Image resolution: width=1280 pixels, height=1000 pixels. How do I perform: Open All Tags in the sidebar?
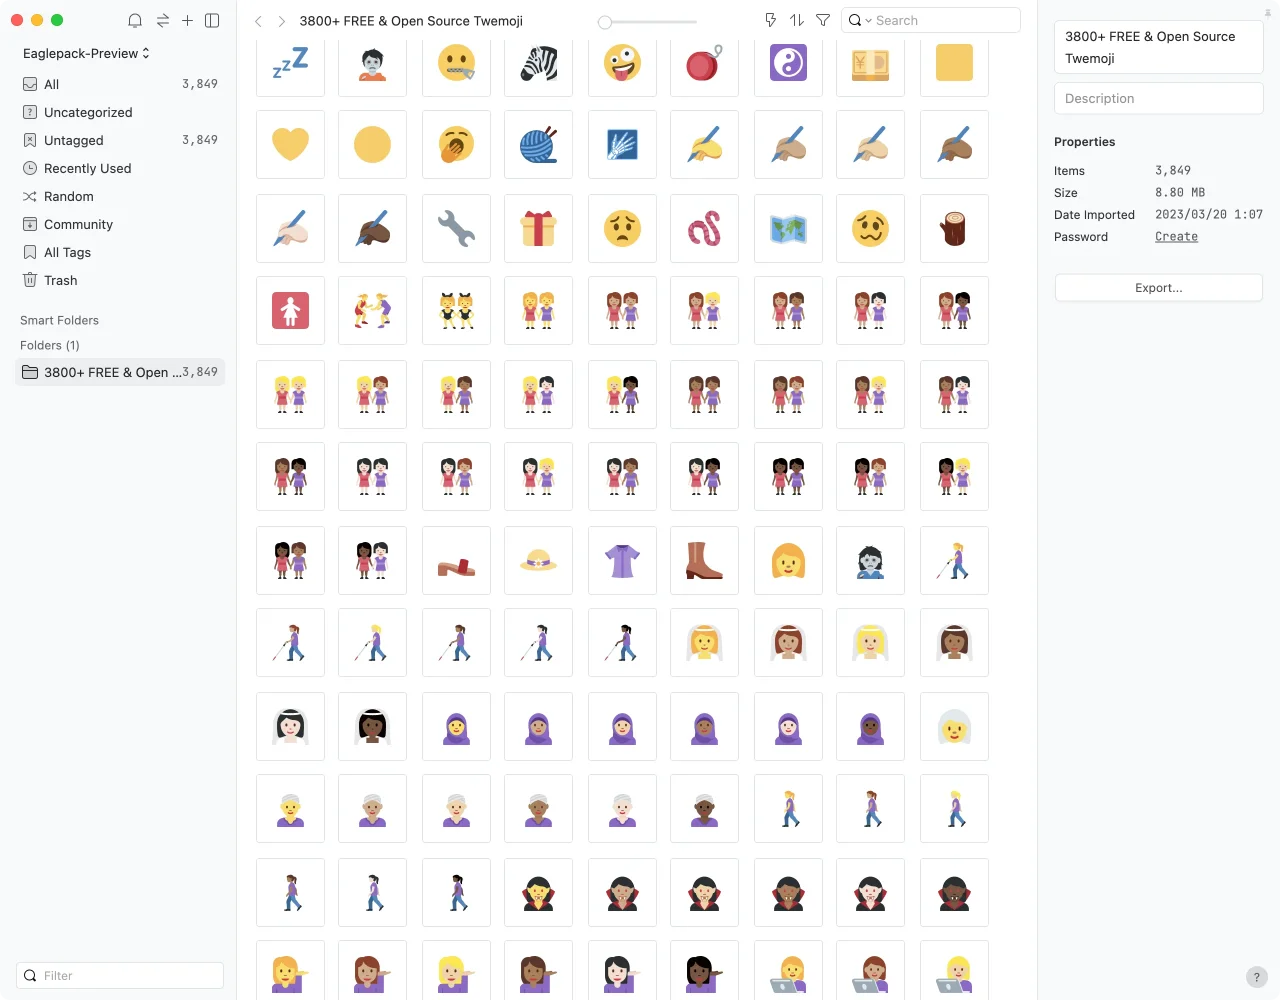click(120, 252)
